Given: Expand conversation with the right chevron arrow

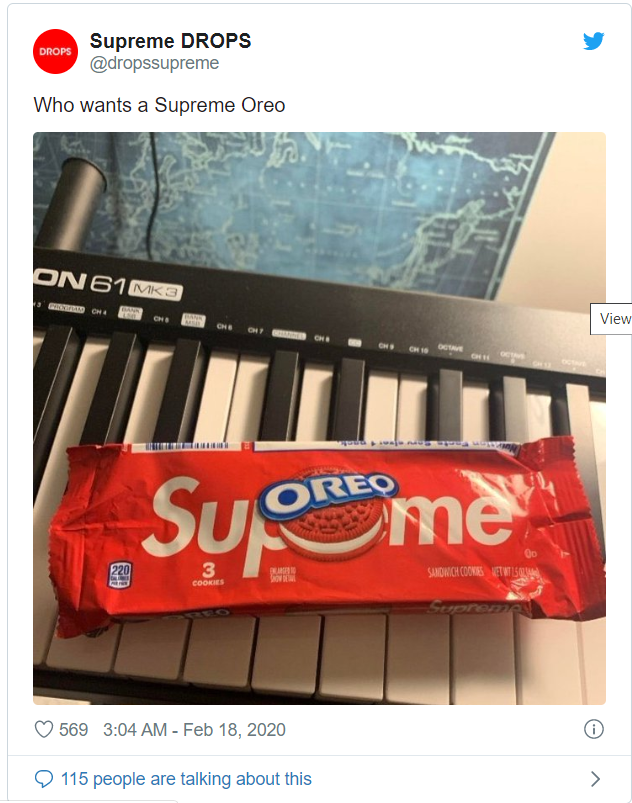Looking at the screenshot, I should tap(595, 779).
